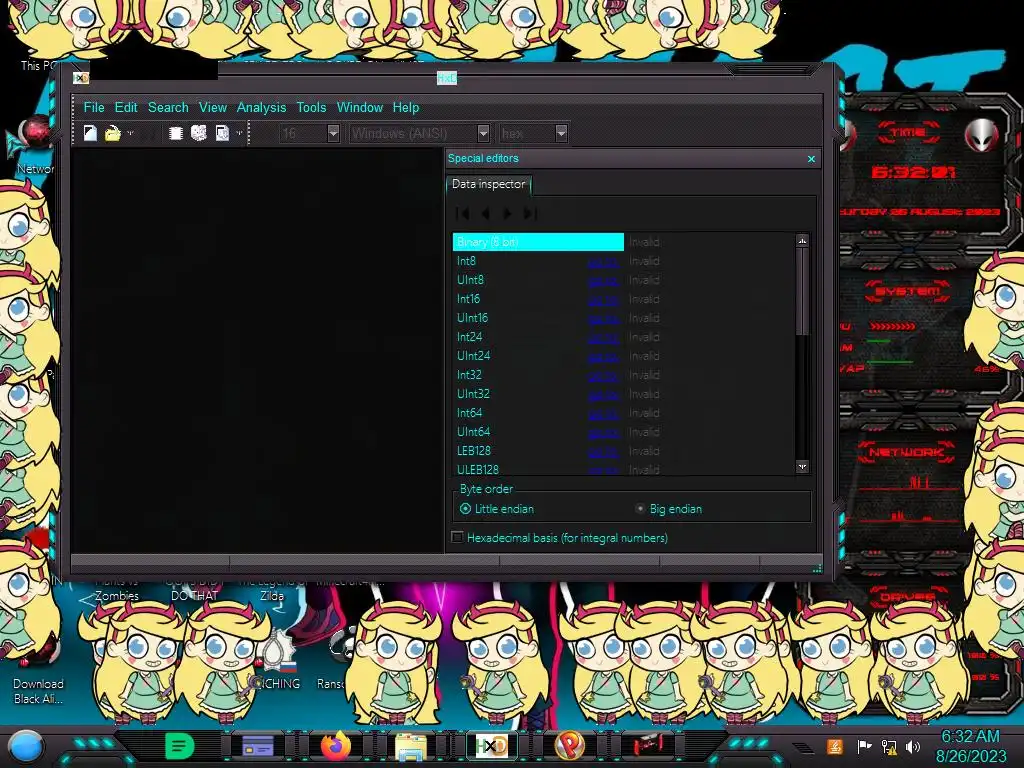
Task: Open the green chat app on taskbar
Action: (180, 746)
